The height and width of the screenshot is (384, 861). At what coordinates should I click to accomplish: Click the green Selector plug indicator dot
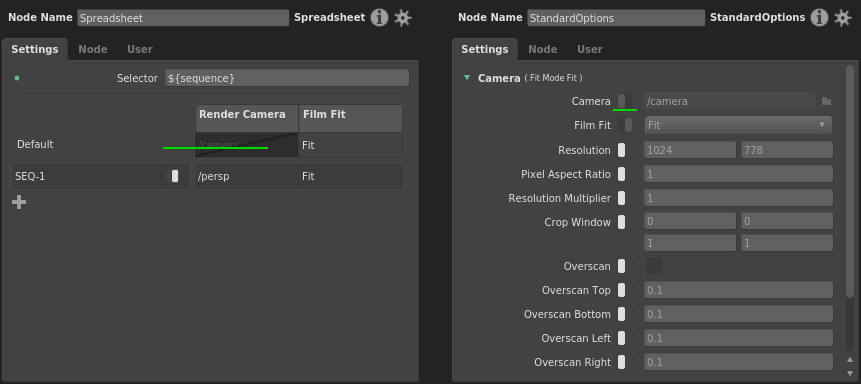(16, 79)
